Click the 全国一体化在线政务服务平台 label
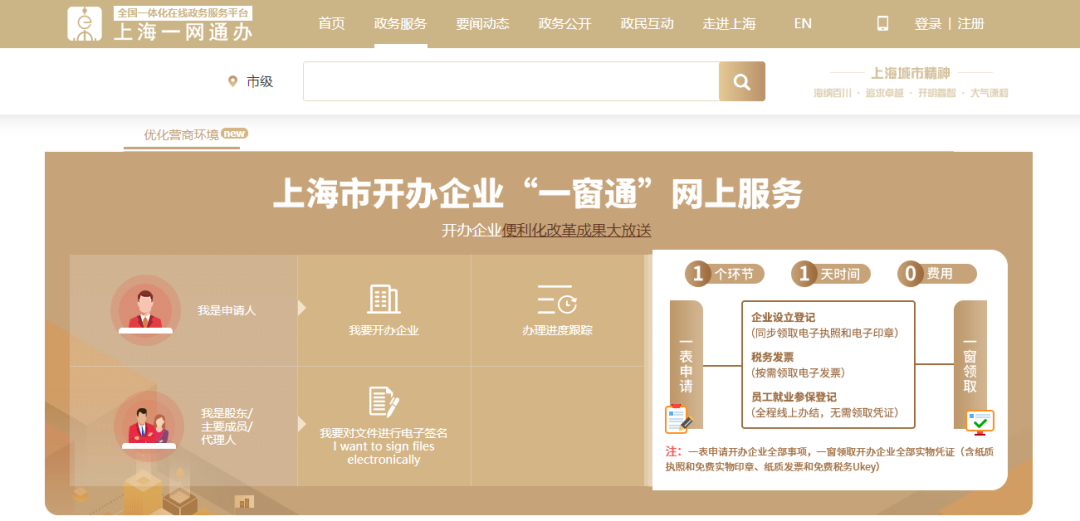Viewport: 1080px width, 521px height. tap(183, 12)
